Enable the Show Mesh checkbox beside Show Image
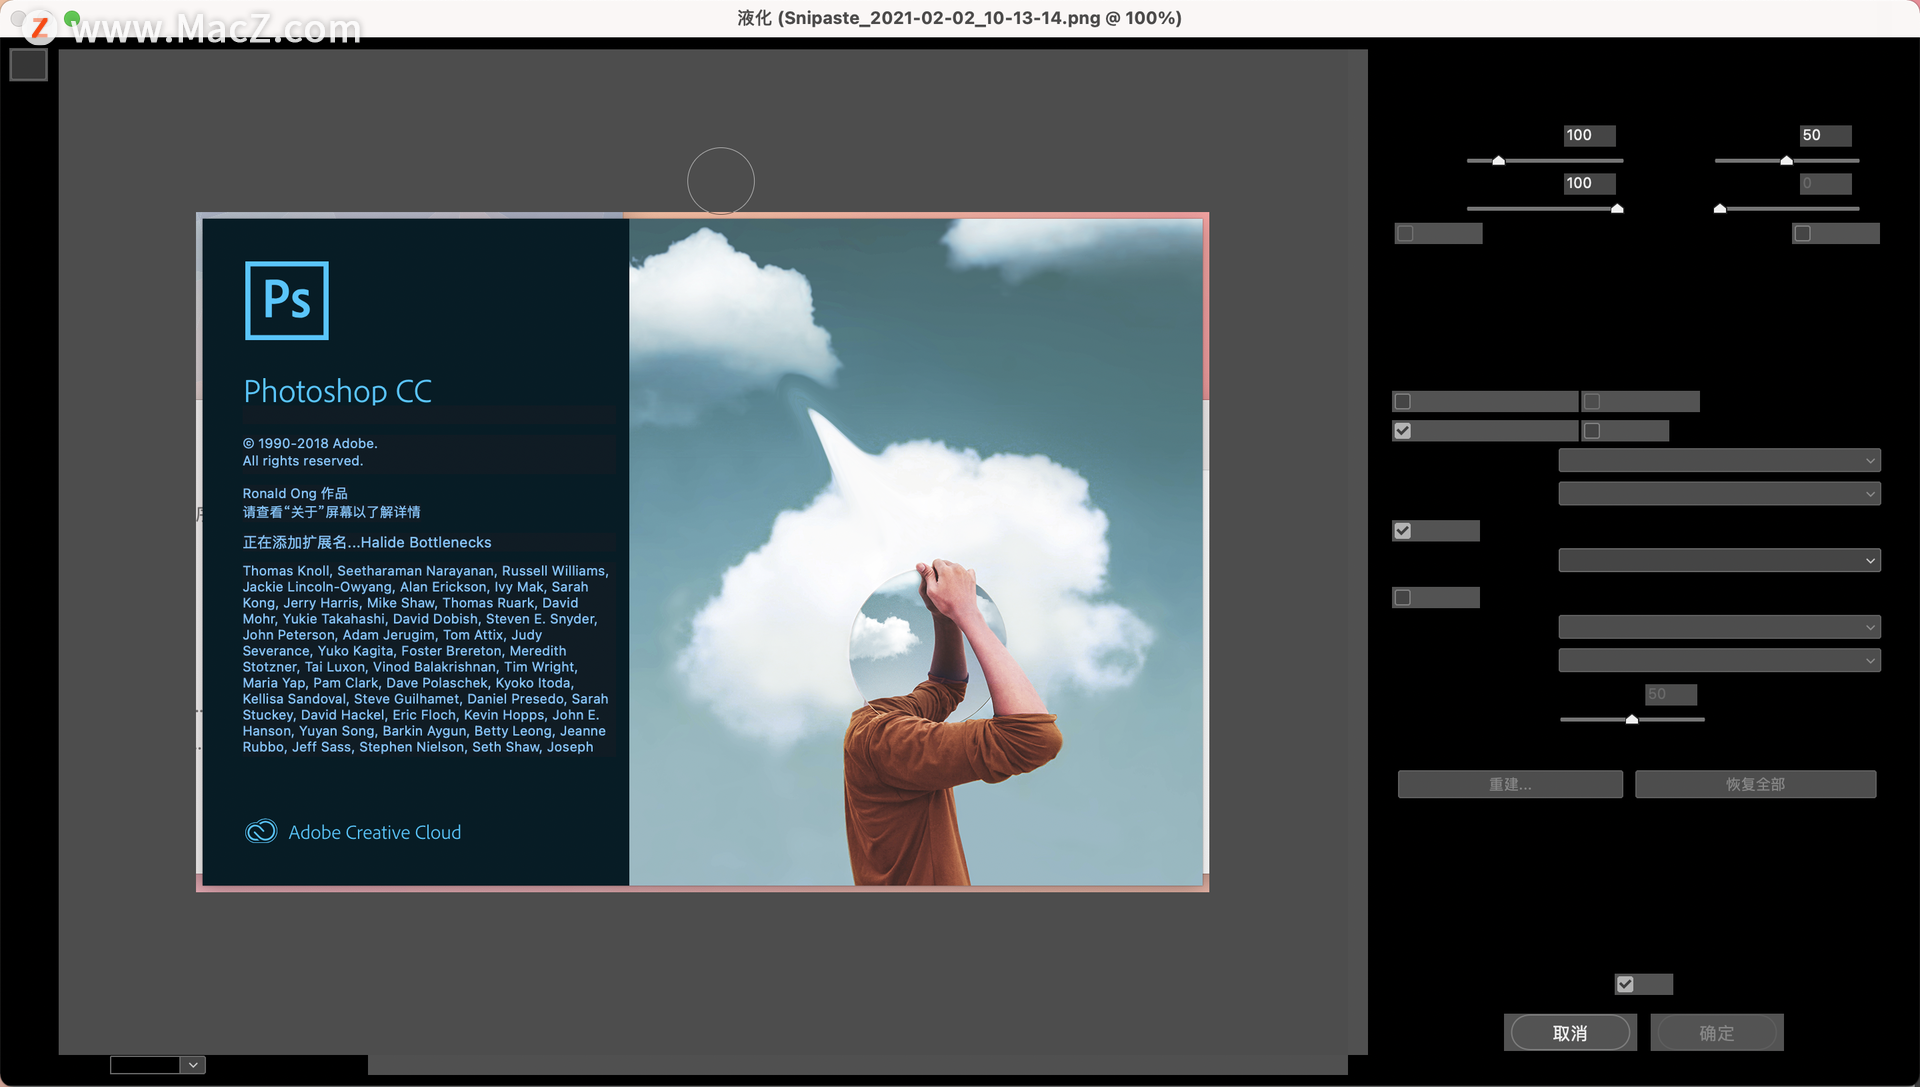Image resolution: width=1920 pixels, height=1087 pixels. pos(1592,431)
